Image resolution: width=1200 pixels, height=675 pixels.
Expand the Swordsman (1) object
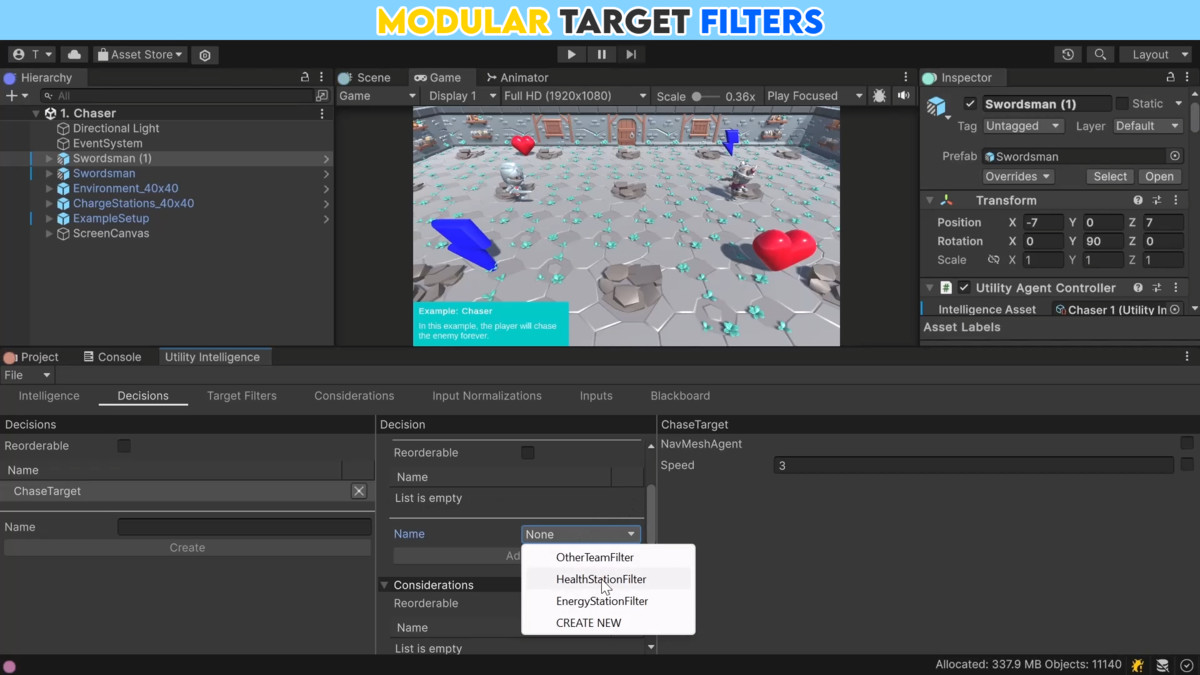49,159
